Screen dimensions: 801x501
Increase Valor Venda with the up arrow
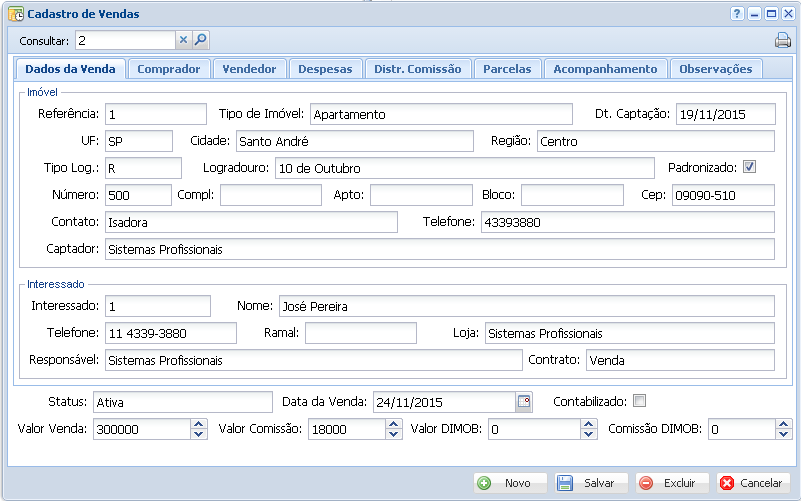[197, 424]
